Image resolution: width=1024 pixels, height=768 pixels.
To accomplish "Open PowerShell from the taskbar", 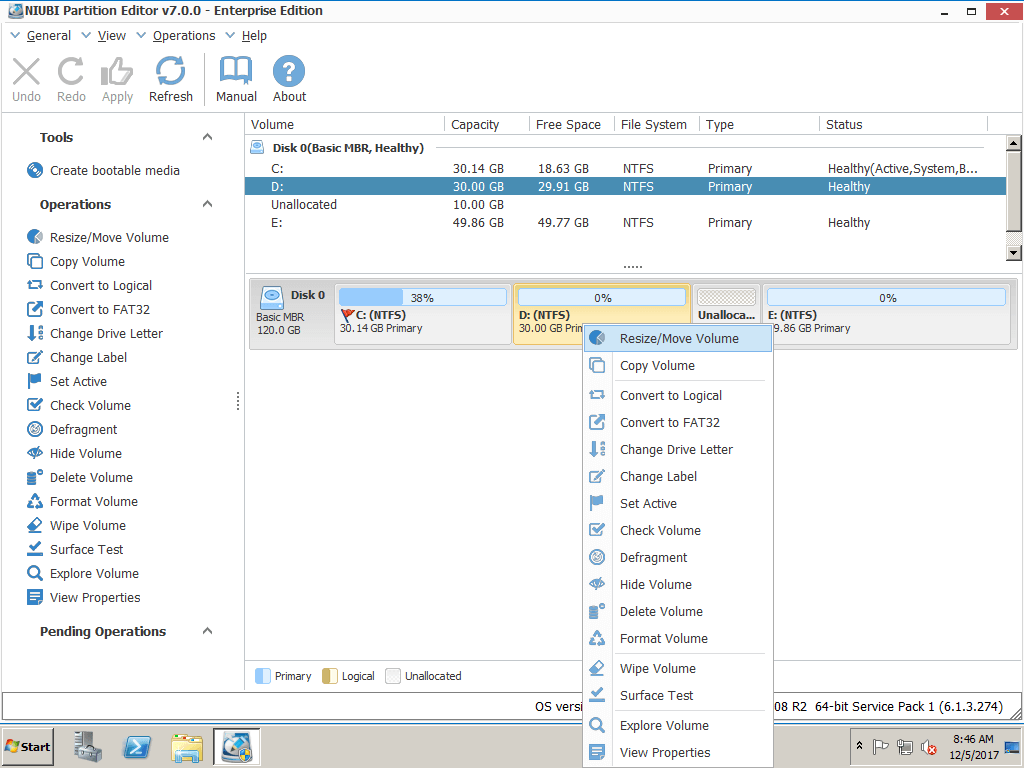I will [x=137, y=747].
